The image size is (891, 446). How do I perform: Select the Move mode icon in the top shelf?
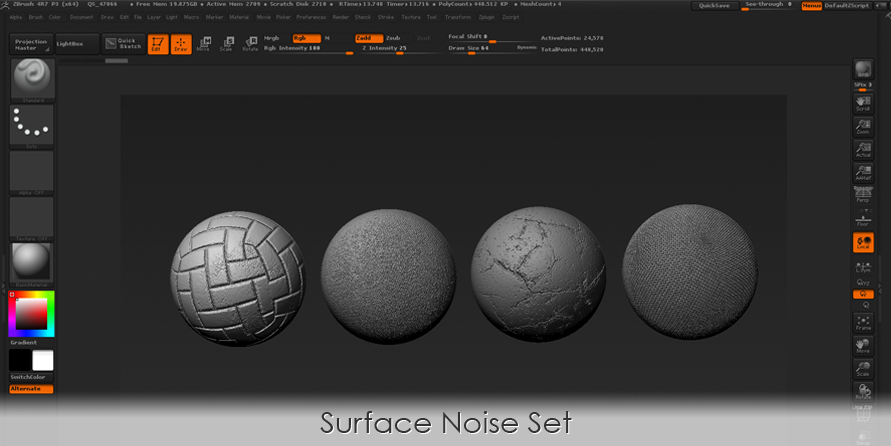pyautogui.click(x=203, y=44)
